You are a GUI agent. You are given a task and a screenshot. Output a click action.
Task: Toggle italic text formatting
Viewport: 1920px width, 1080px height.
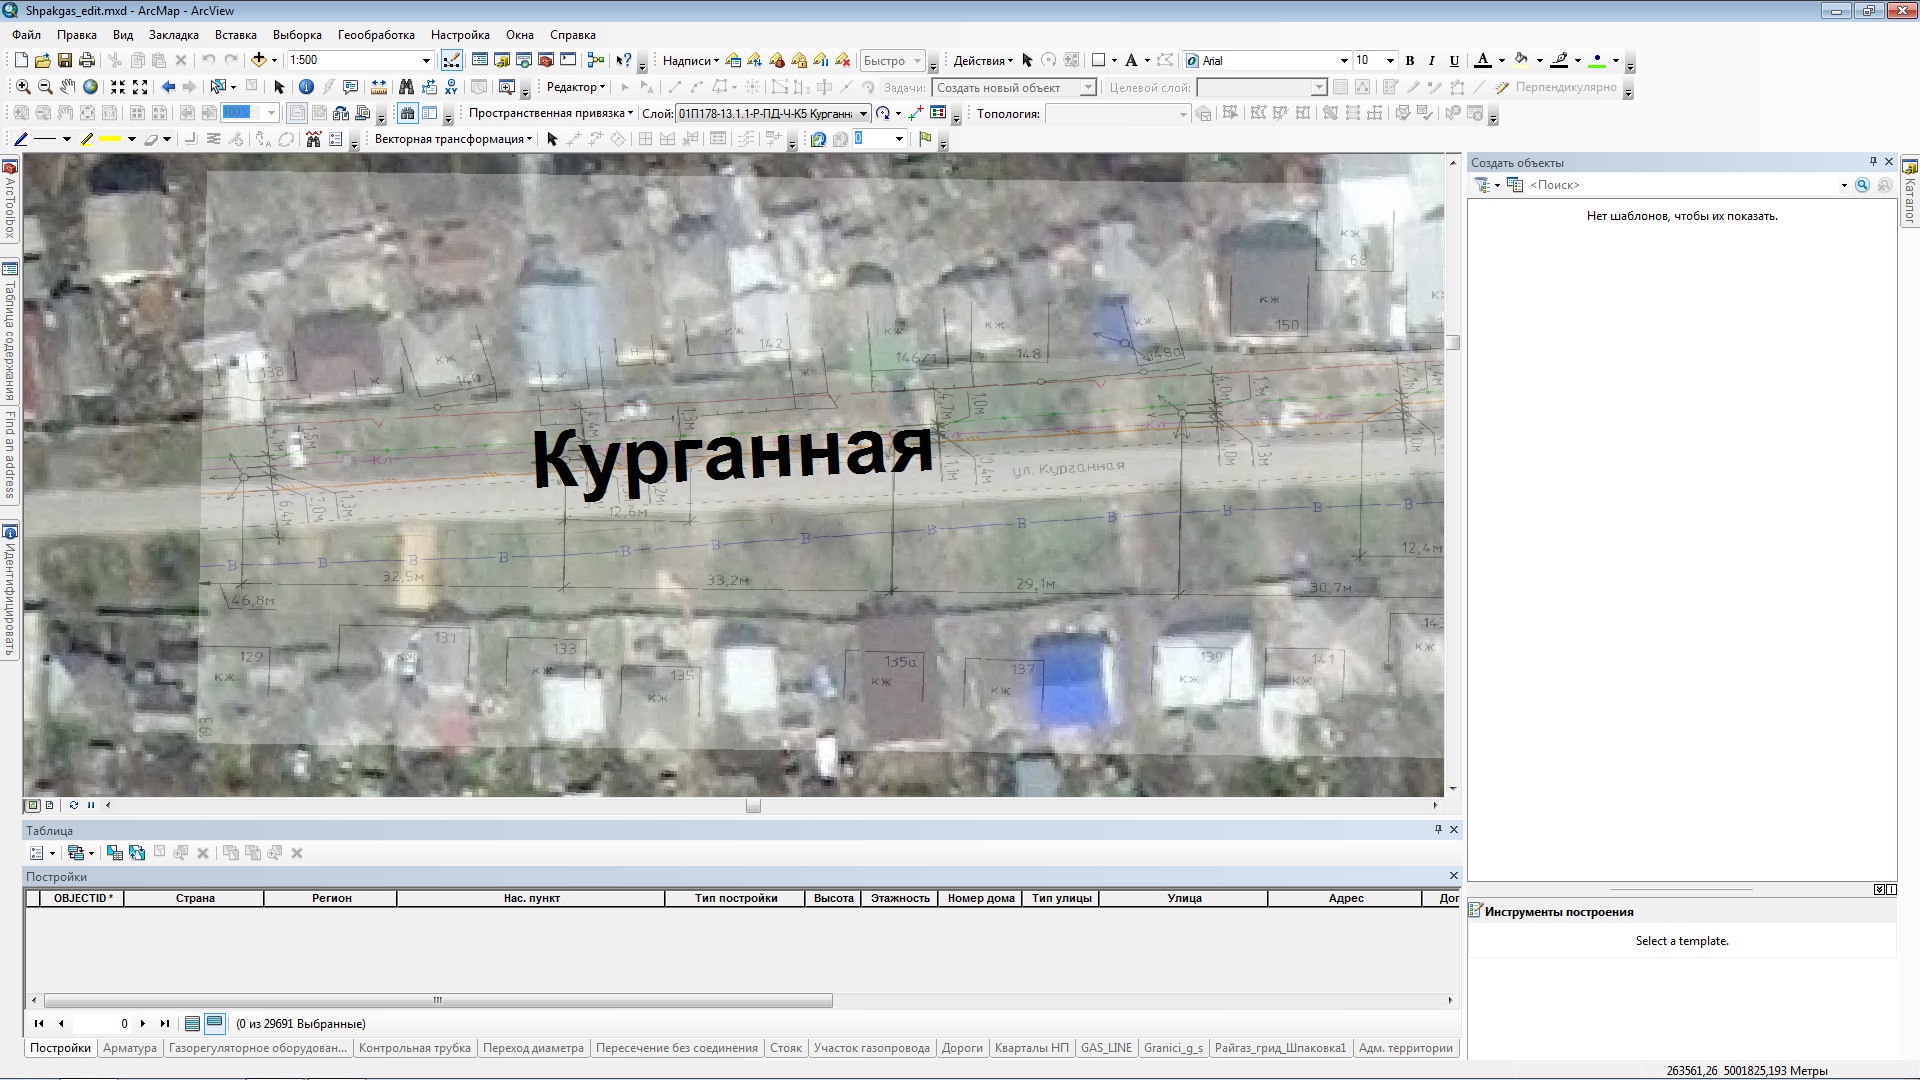[x=1431, y=60]
